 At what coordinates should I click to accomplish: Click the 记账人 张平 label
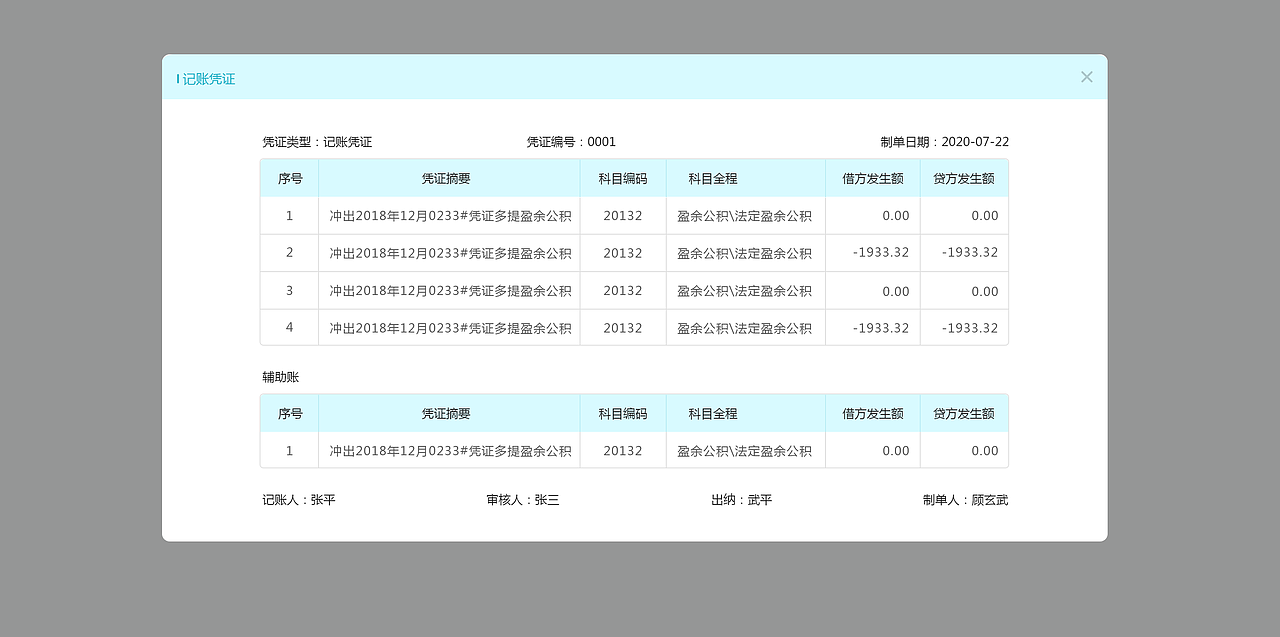coord(298,499)
